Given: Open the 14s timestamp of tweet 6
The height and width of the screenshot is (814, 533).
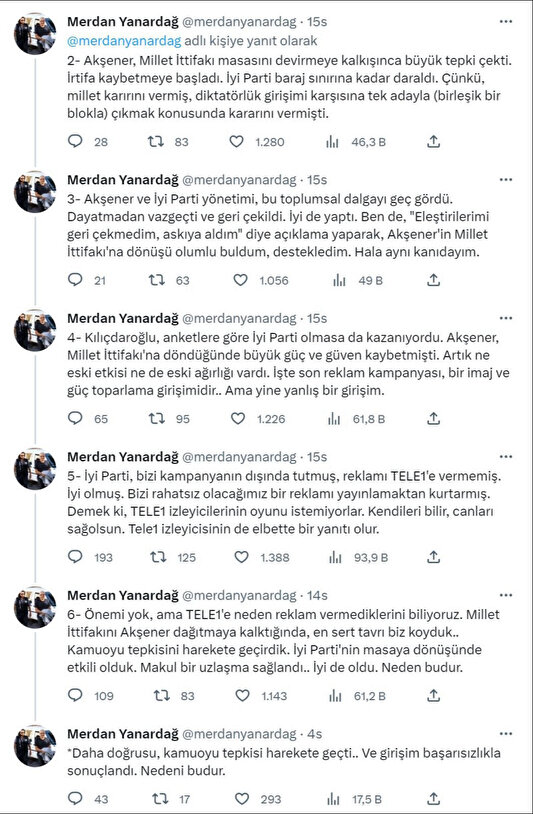Looking at the screenshot, I should click(x=317, y=595).
